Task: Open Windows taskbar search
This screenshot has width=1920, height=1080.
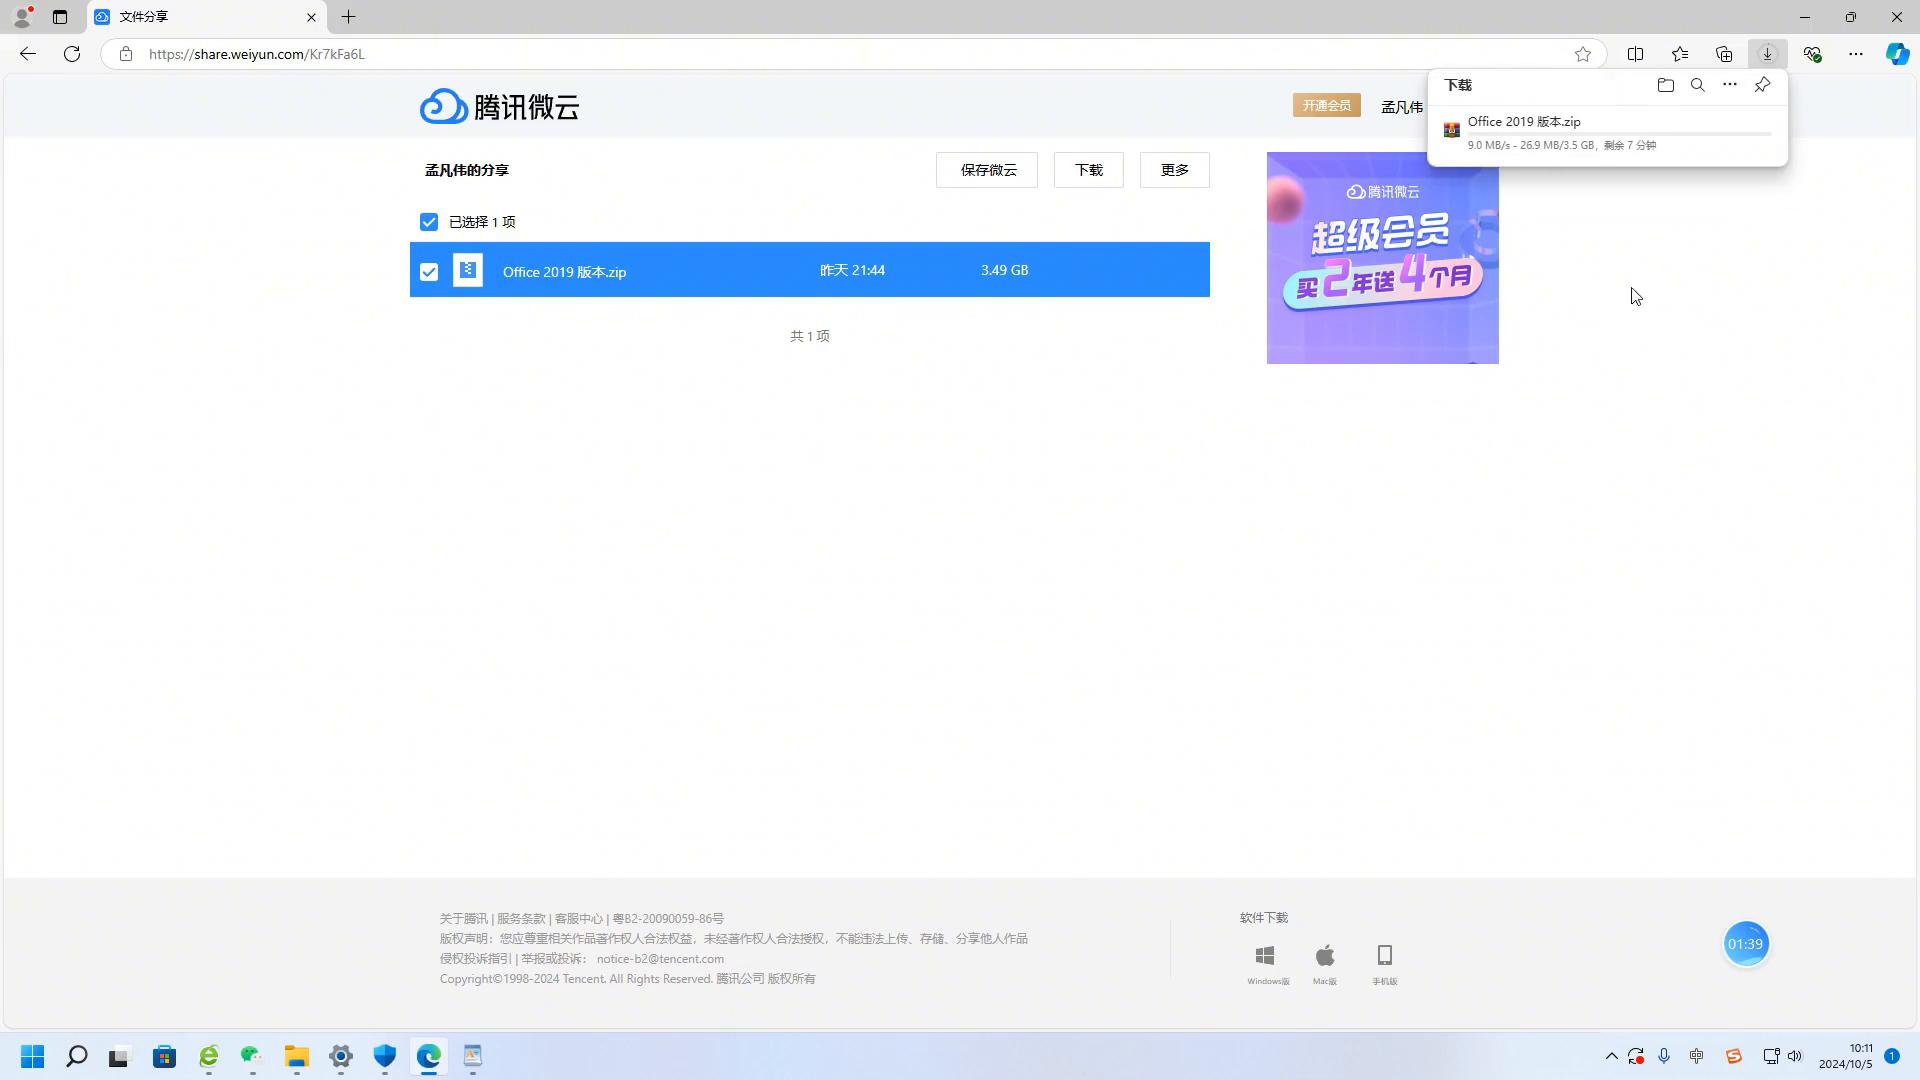Action: point(76,1056)
